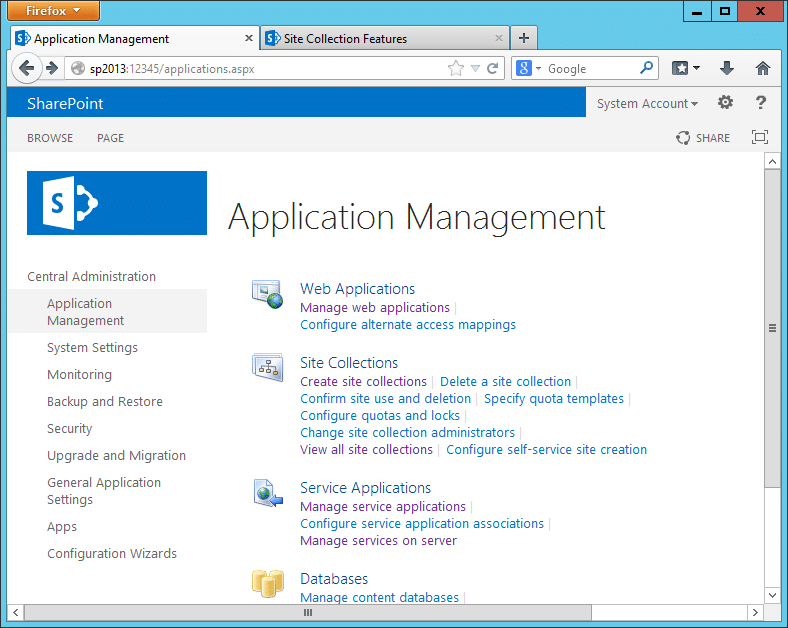The height and width of the screenshot is (628, 788).
Task: Open Backup and Restore
Action: point(105,401)
